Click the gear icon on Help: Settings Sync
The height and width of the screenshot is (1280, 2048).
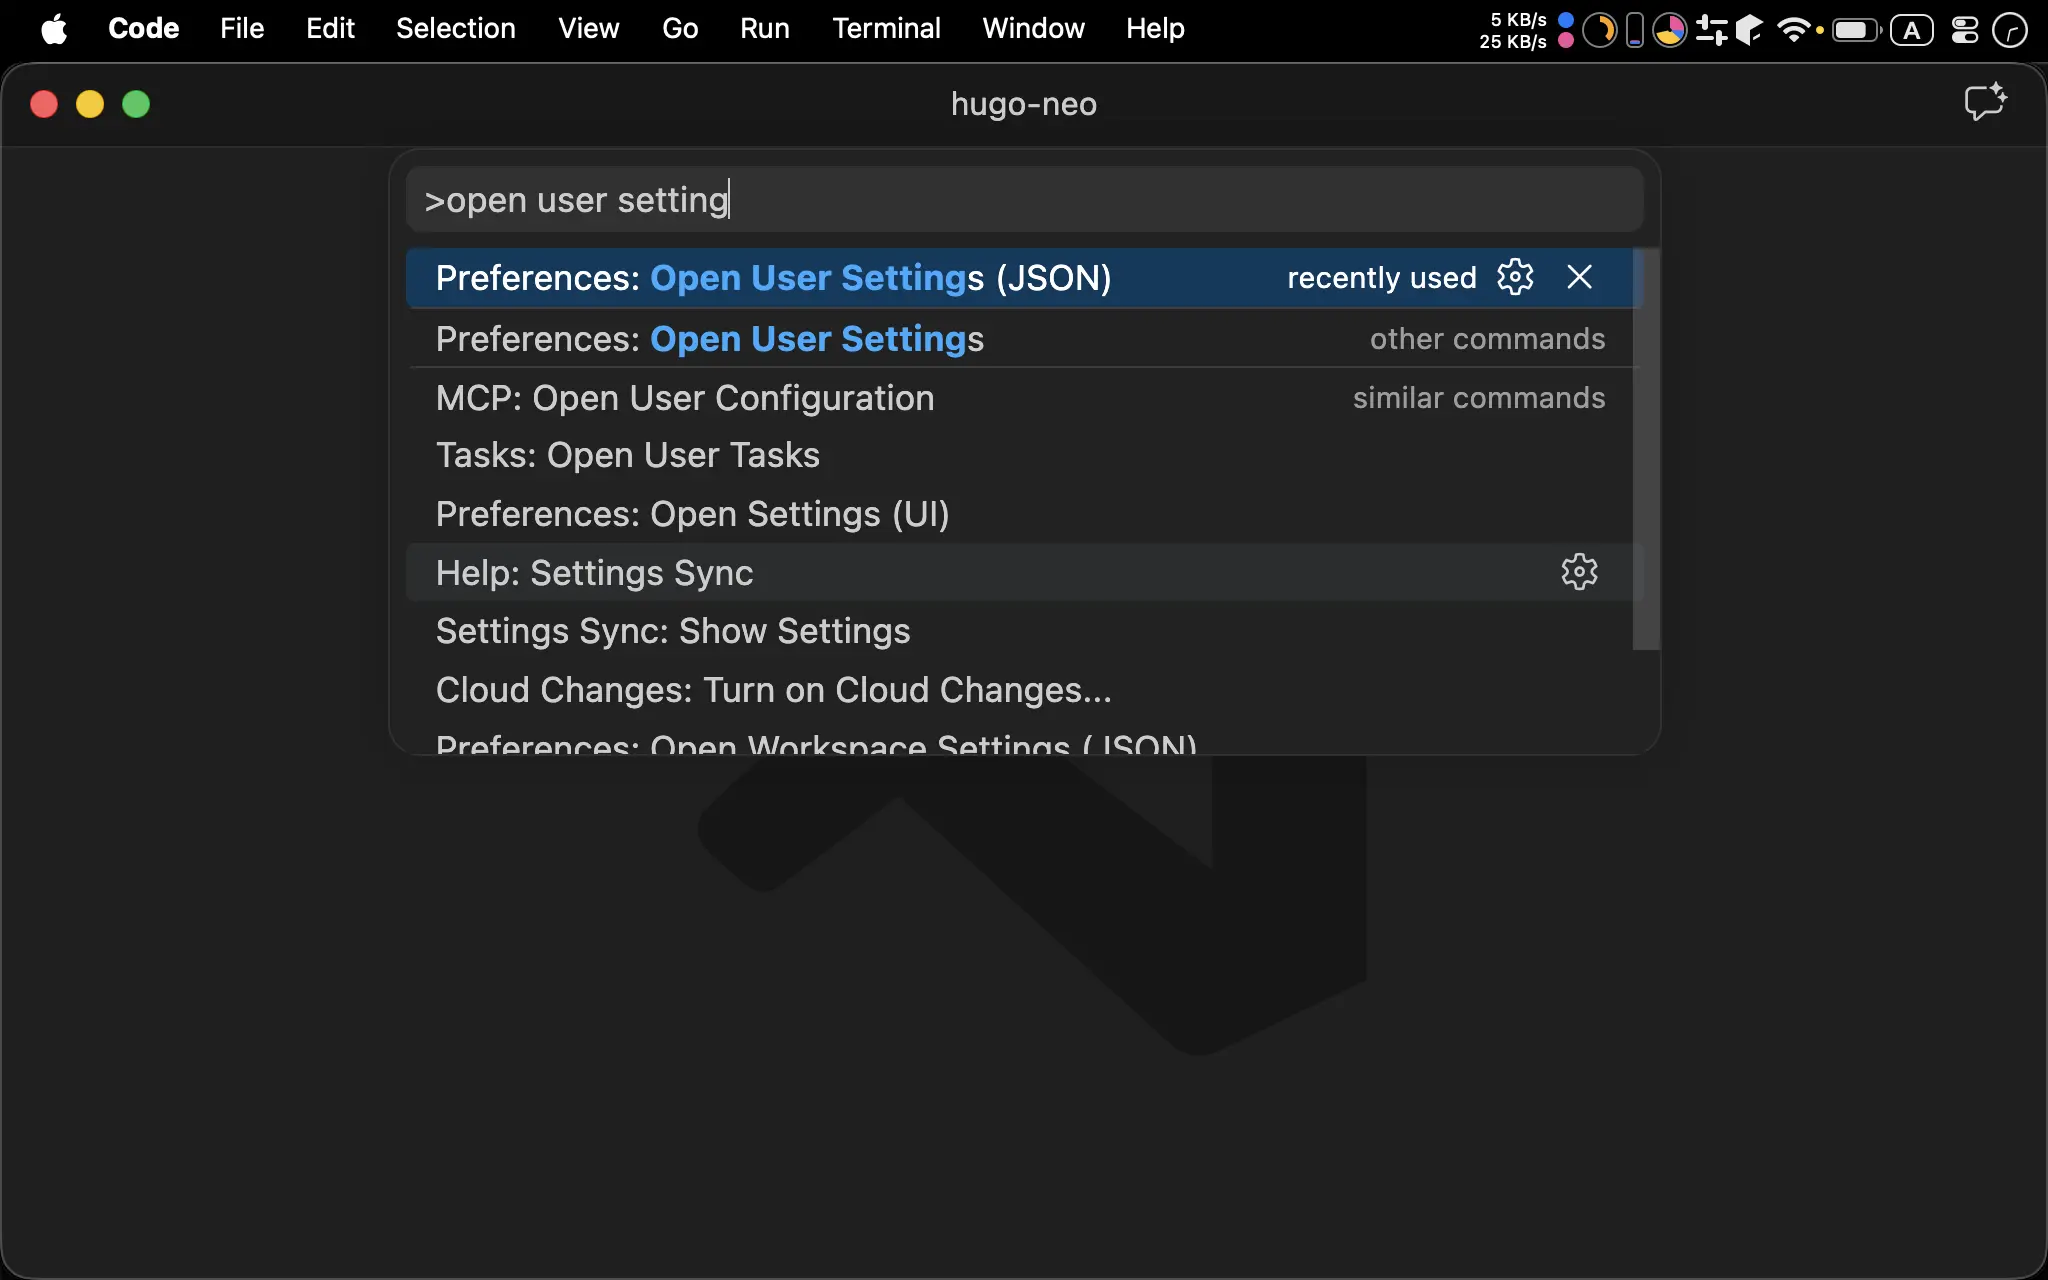pyautogui.click(x=1579, y=572)
